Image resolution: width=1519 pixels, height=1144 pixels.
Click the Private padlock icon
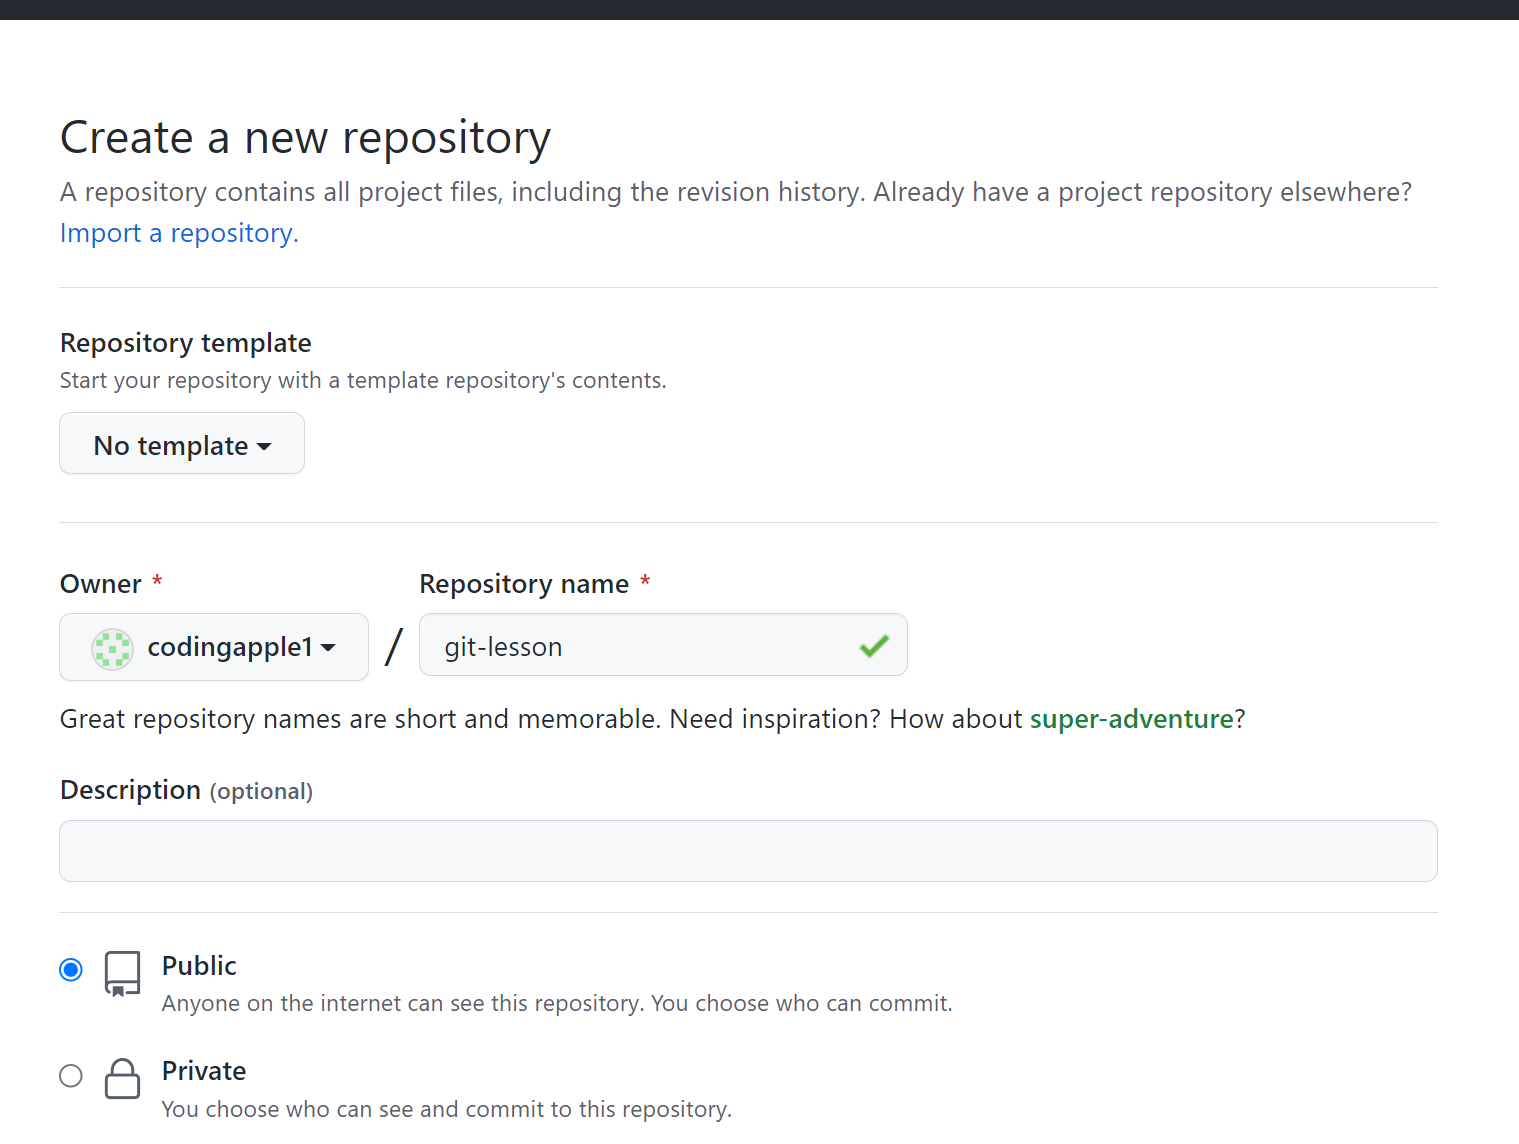click(x=122, y=1078)
